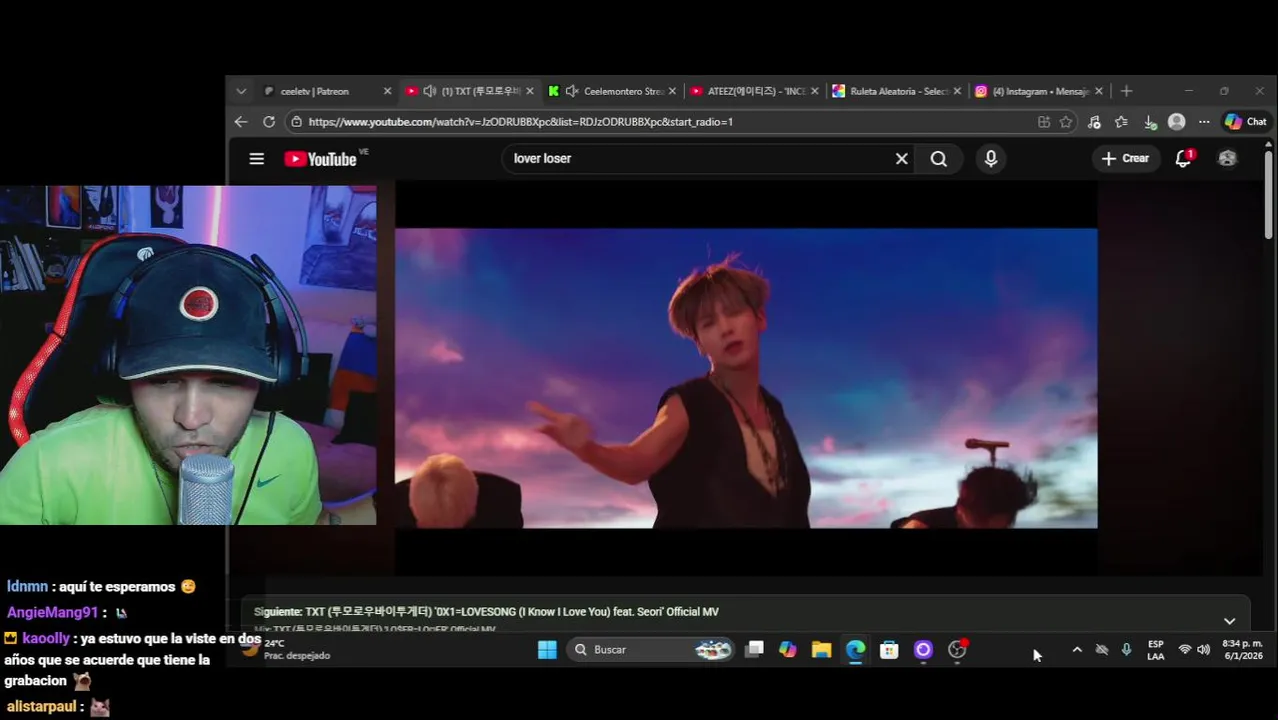The height and width of the screenshot is (720, 1278).
Task: Open File Explorer from taskbar
Action: [x=822, y=650]
